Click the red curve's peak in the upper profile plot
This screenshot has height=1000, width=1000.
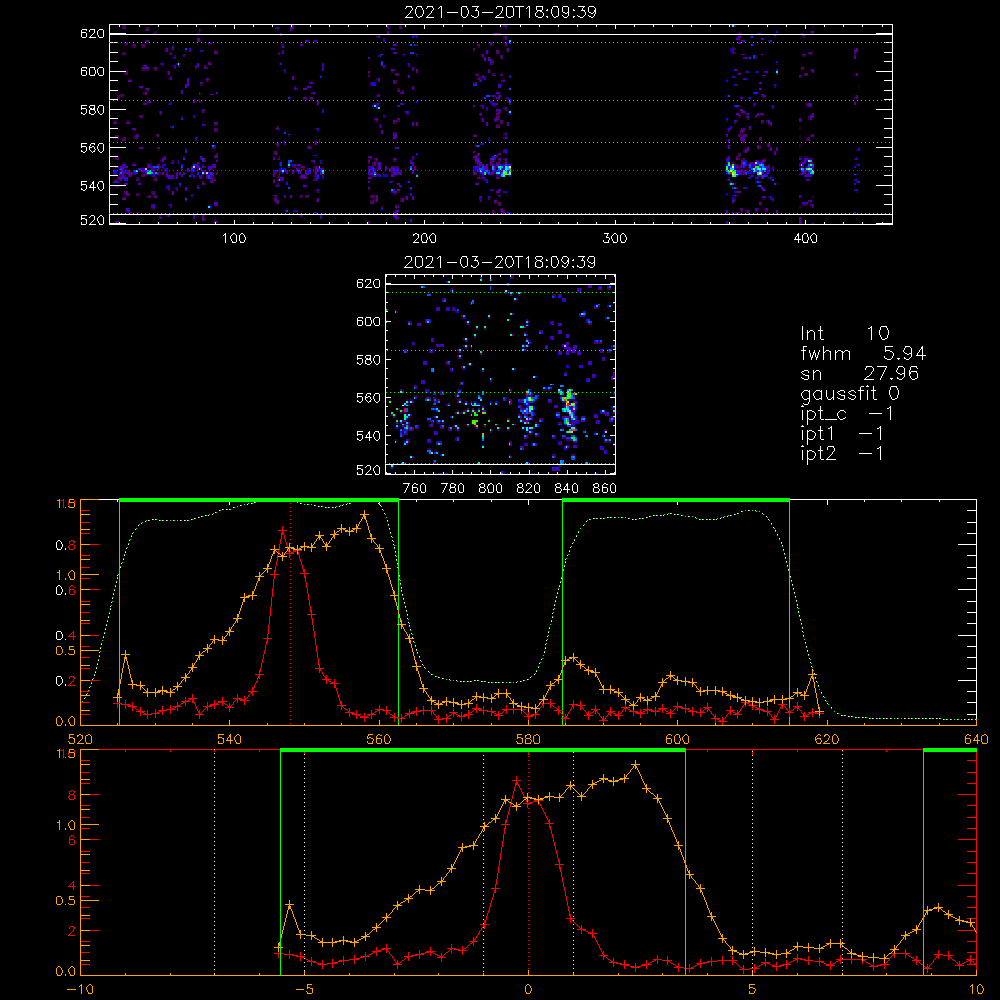coord(282,530)
